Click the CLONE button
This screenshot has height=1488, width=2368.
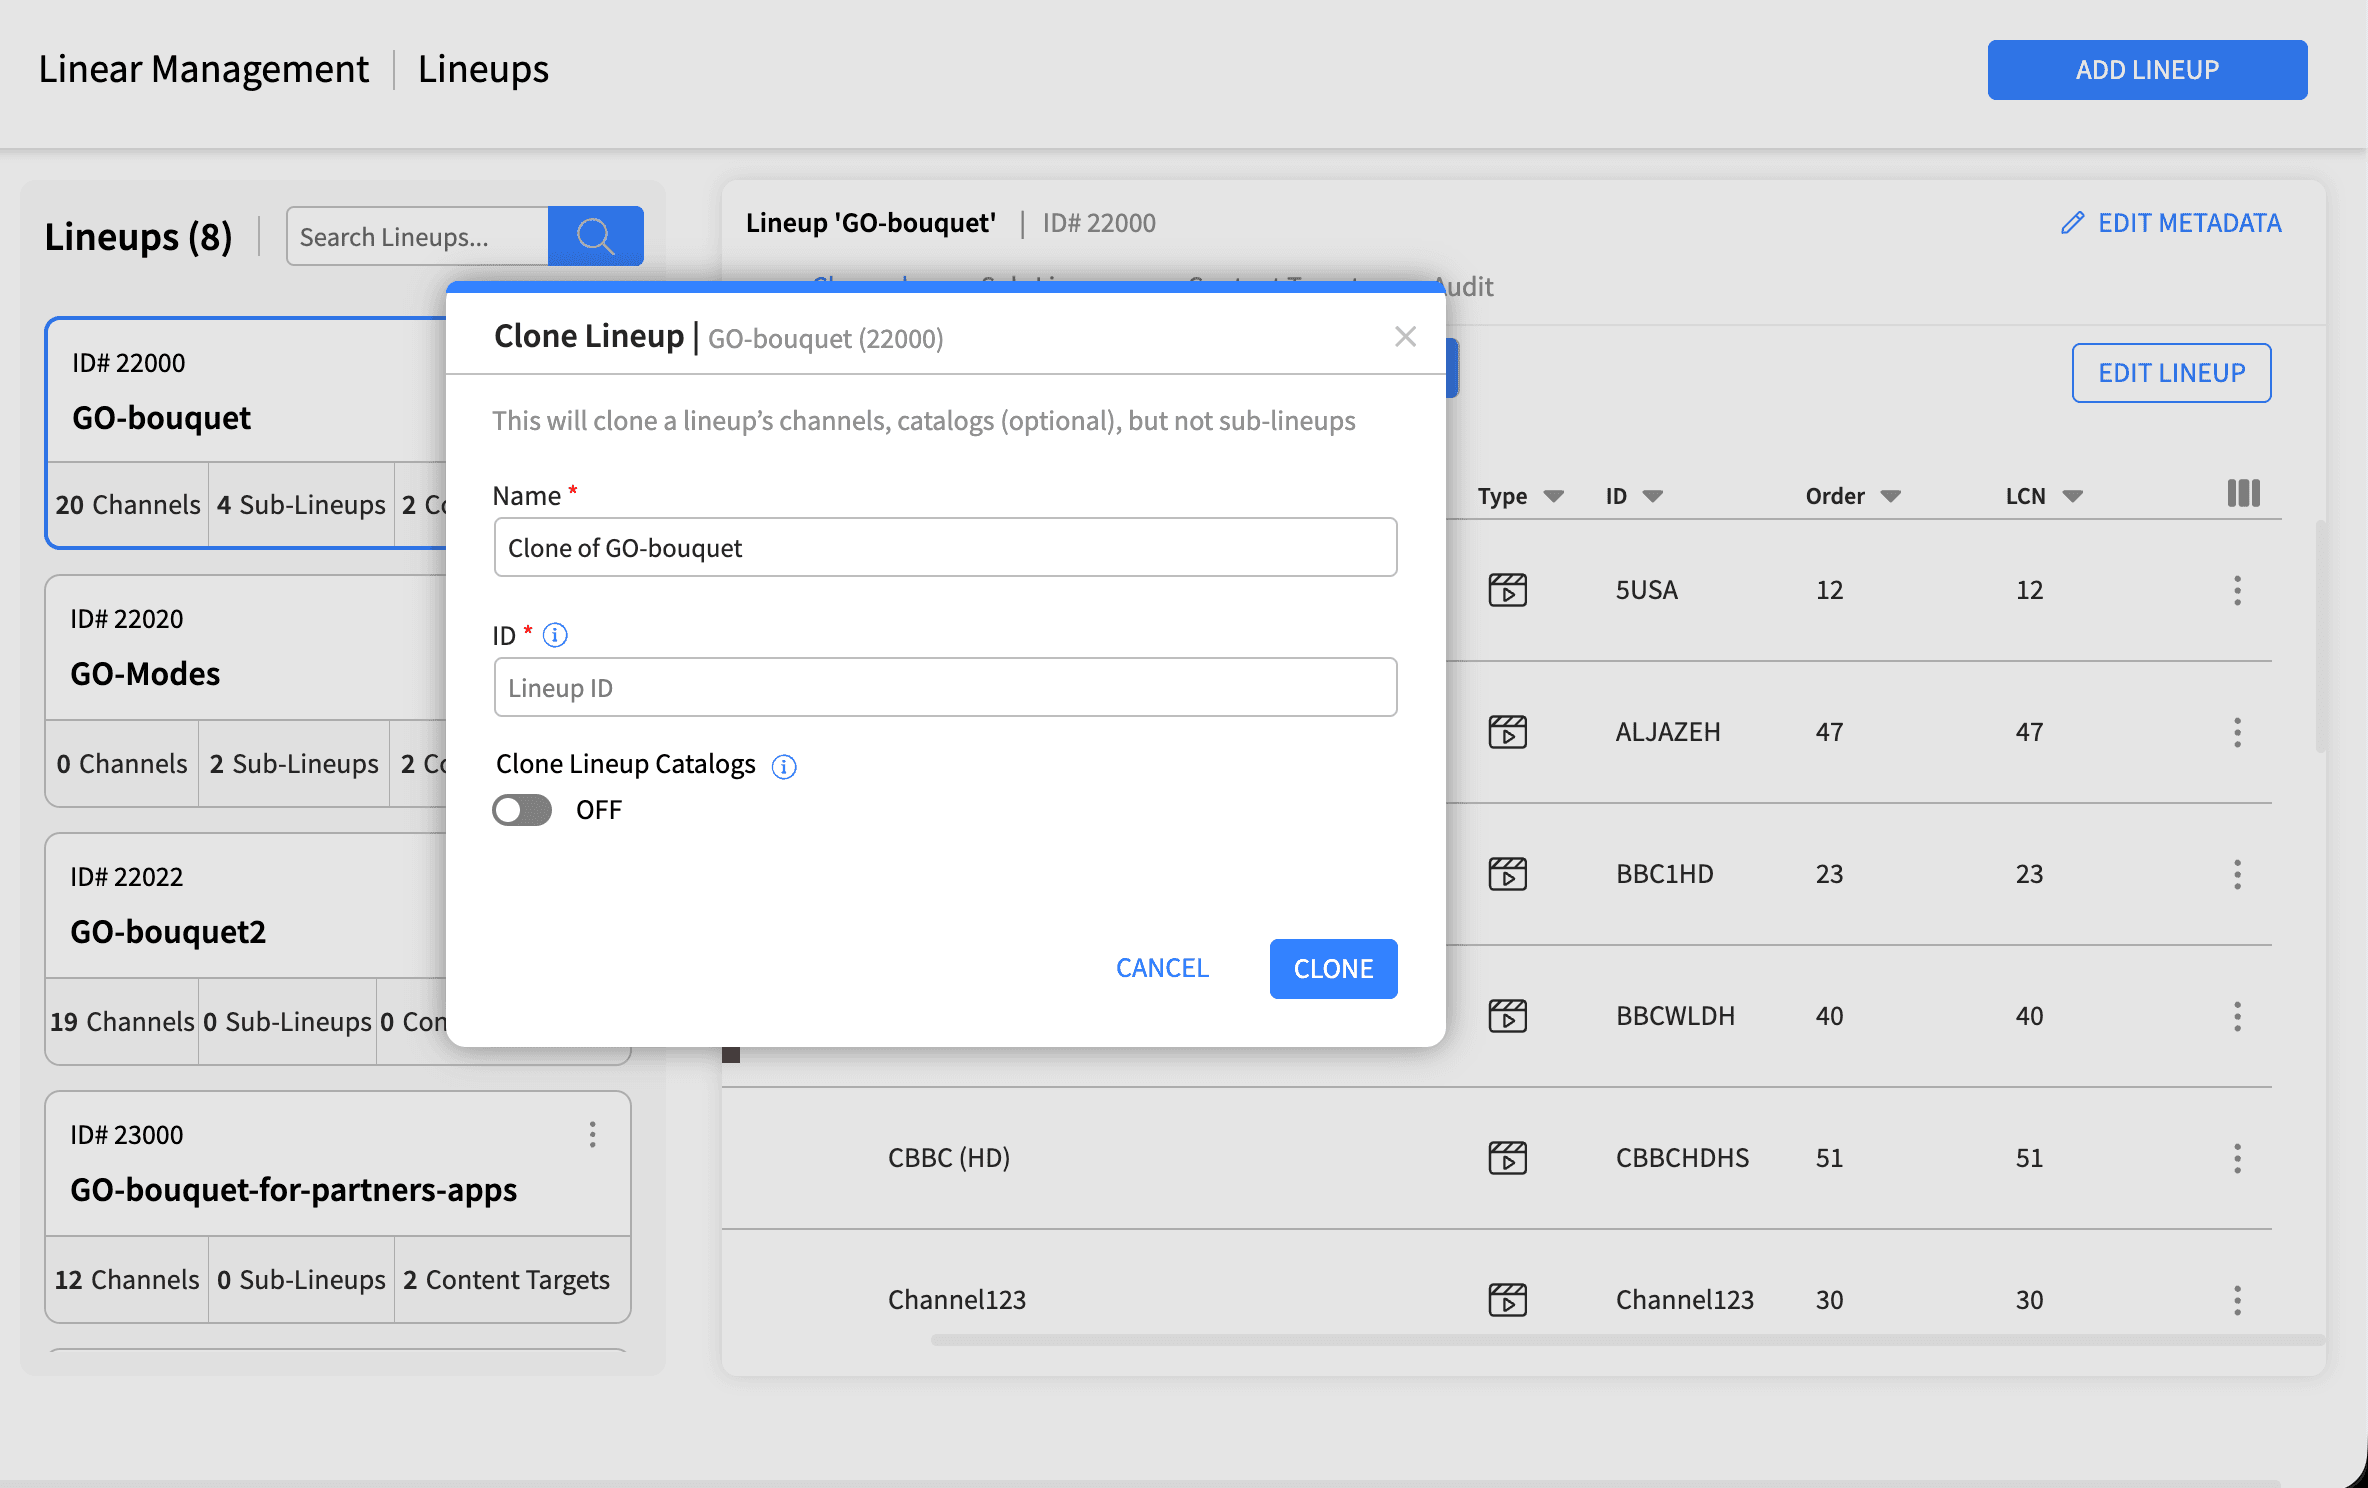click(x=1333, y=968)
